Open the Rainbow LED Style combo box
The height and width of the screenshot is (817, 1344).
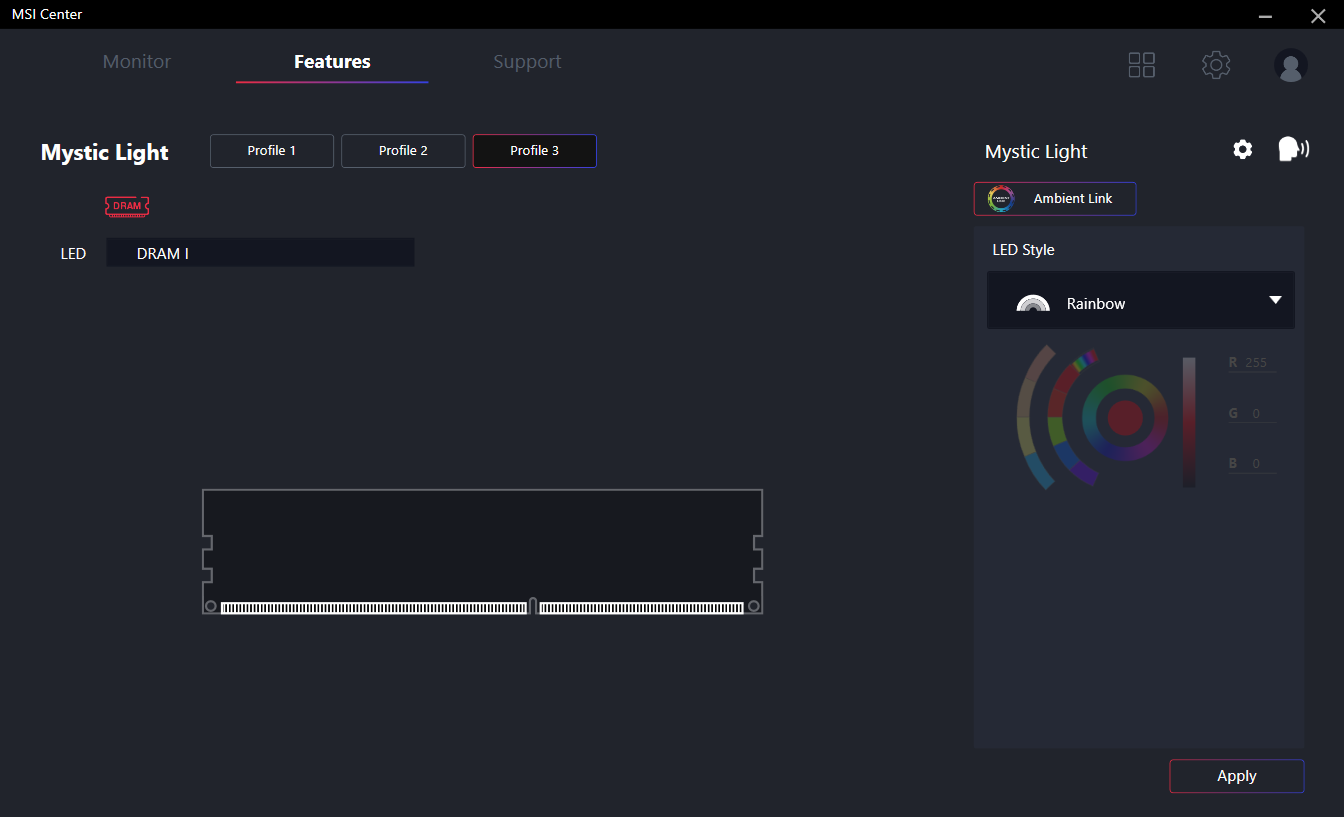(1141, 300)
